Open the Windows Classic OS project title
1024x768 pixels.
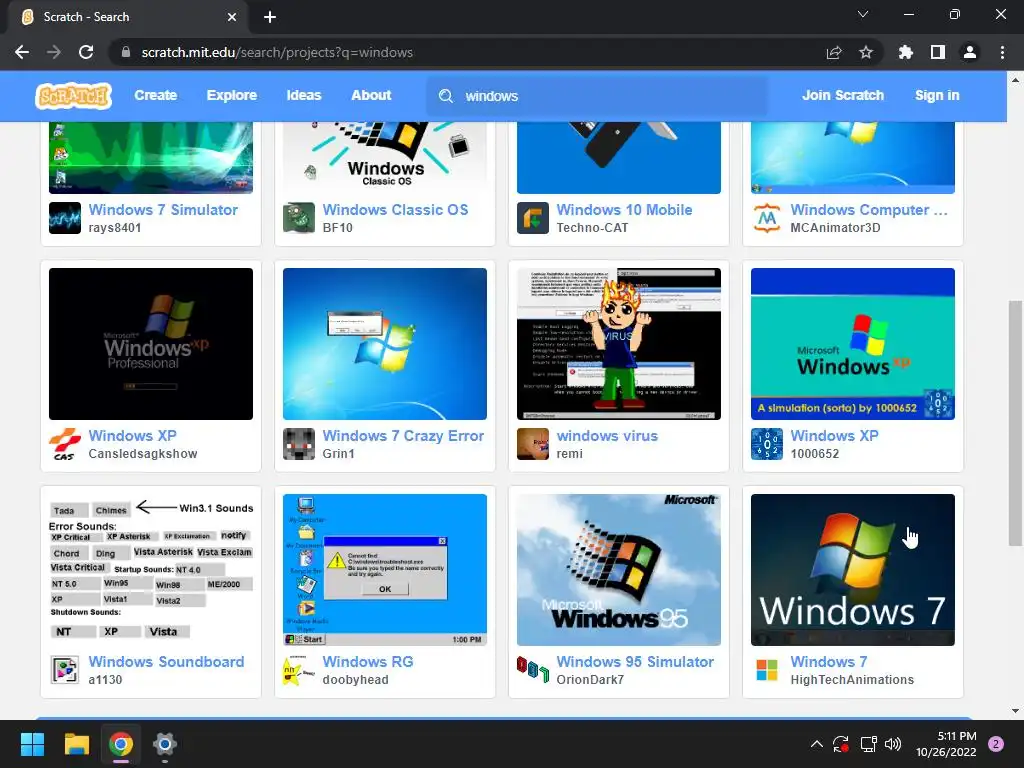coord(395,210)
